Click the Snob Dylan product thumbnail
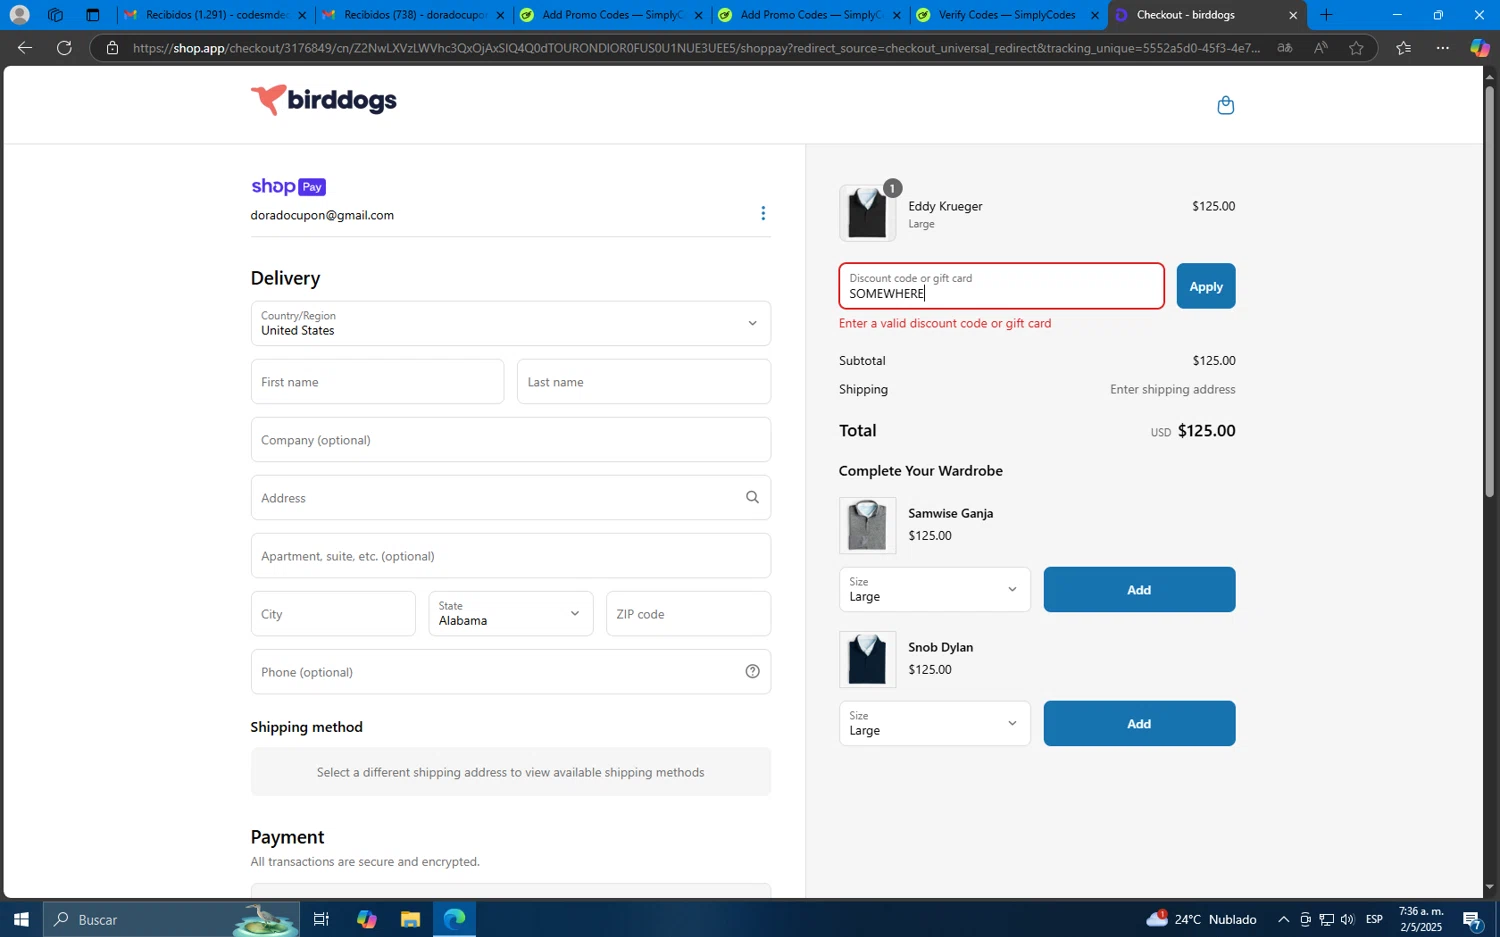This screenshot has width=1500, height=937. tap(867, 659)
